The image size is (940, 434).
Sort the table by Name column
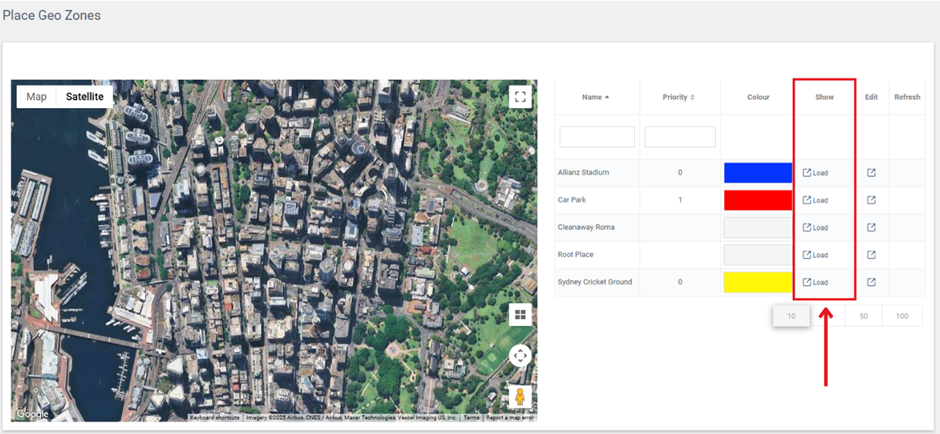pos(595,97)
